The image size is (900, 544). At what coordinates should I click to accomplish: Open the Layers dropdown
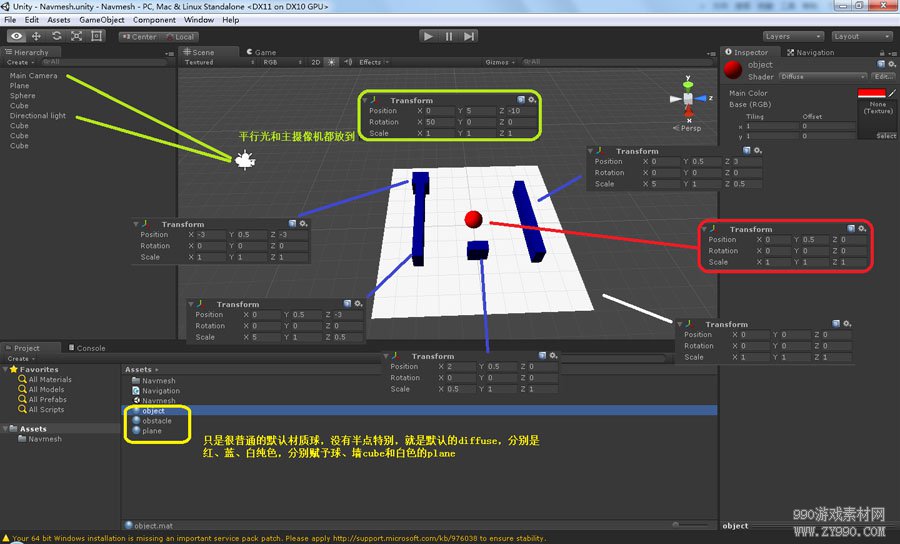793,36
